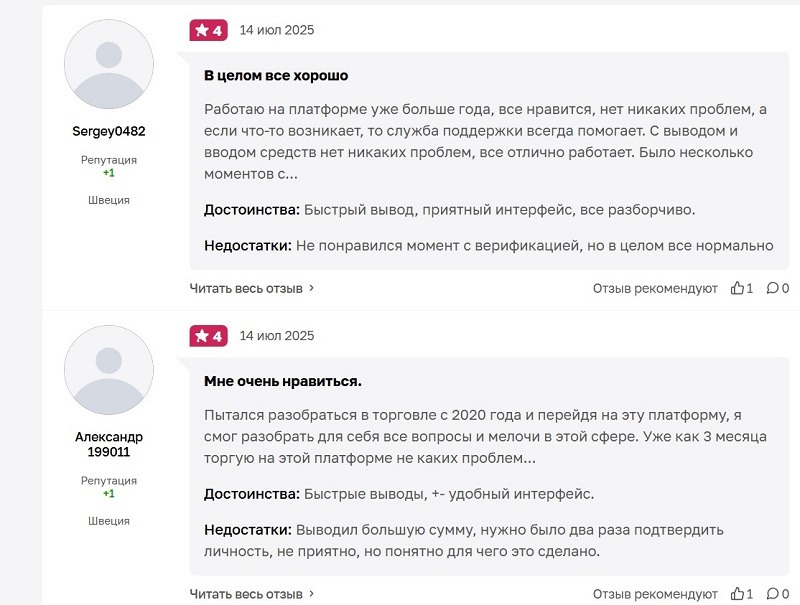Click the +1 reputation under Александр 199011
This screenshot has width=800, height=605.
108,494
